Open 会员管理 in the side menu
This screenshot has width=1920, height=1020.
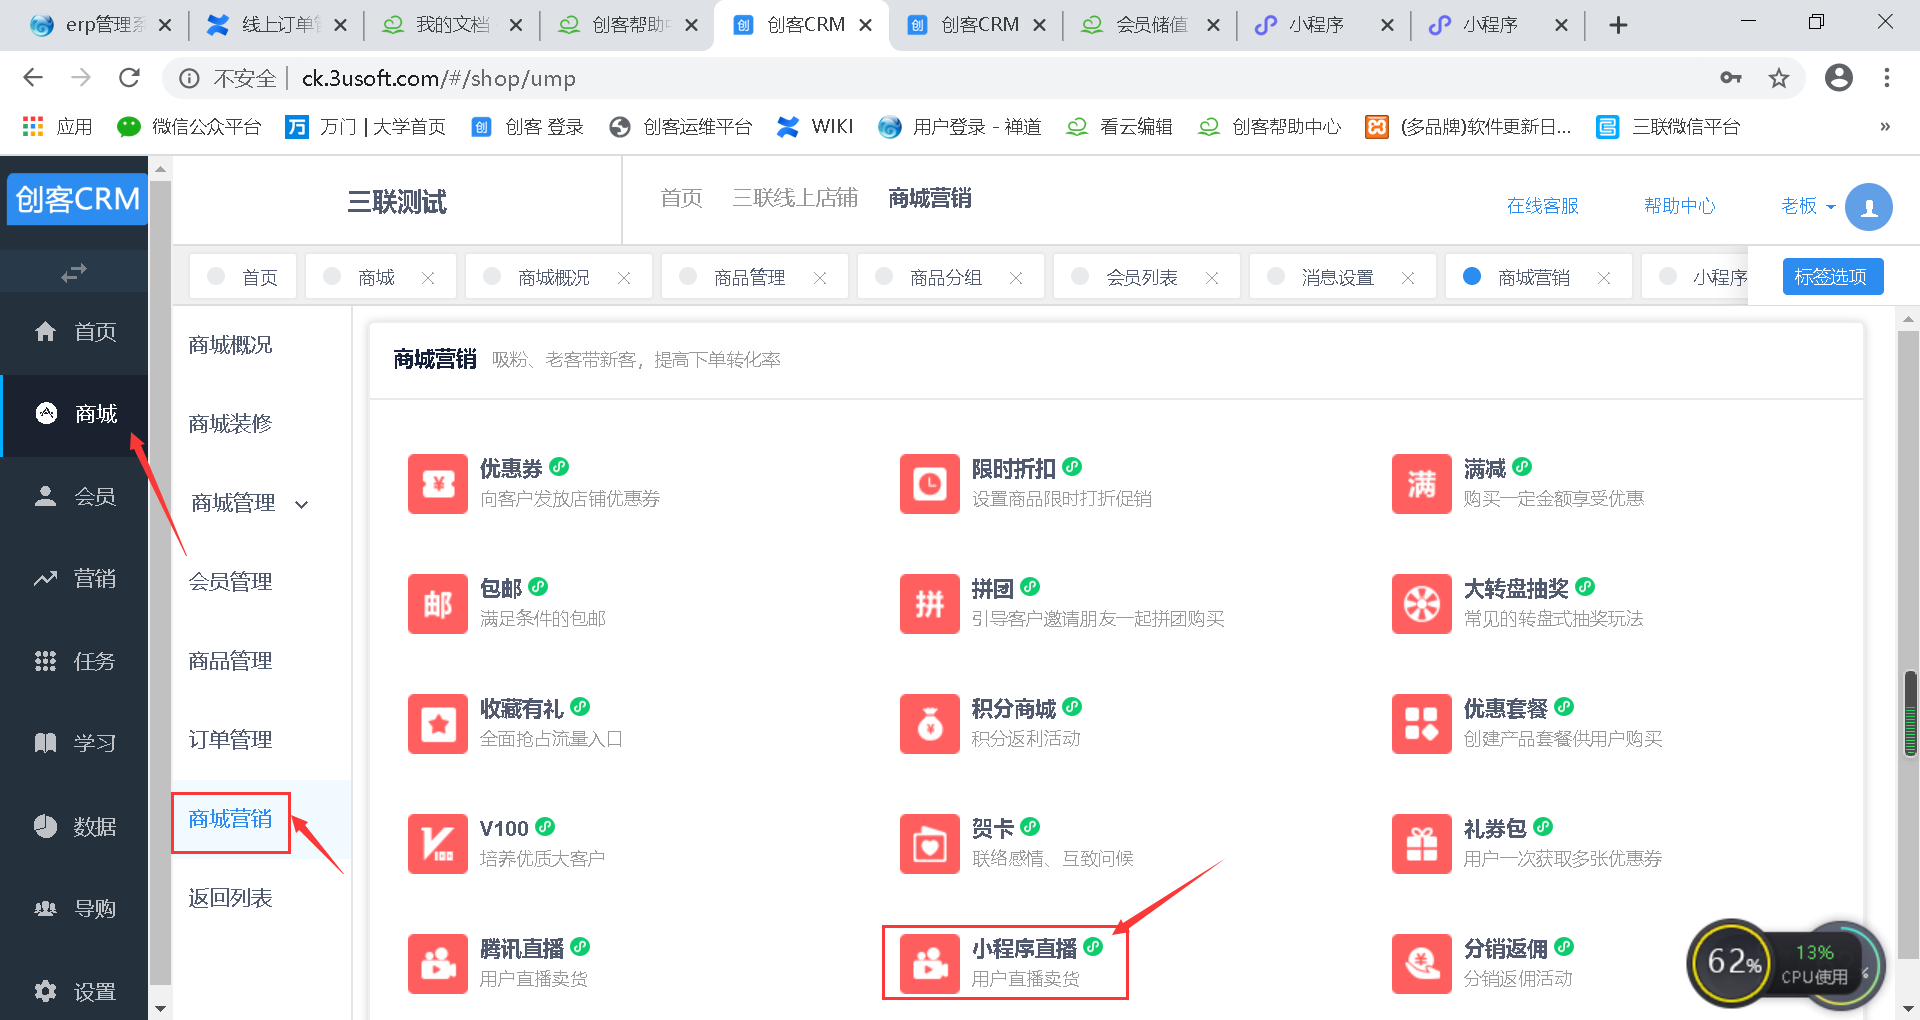coord(231,582)
